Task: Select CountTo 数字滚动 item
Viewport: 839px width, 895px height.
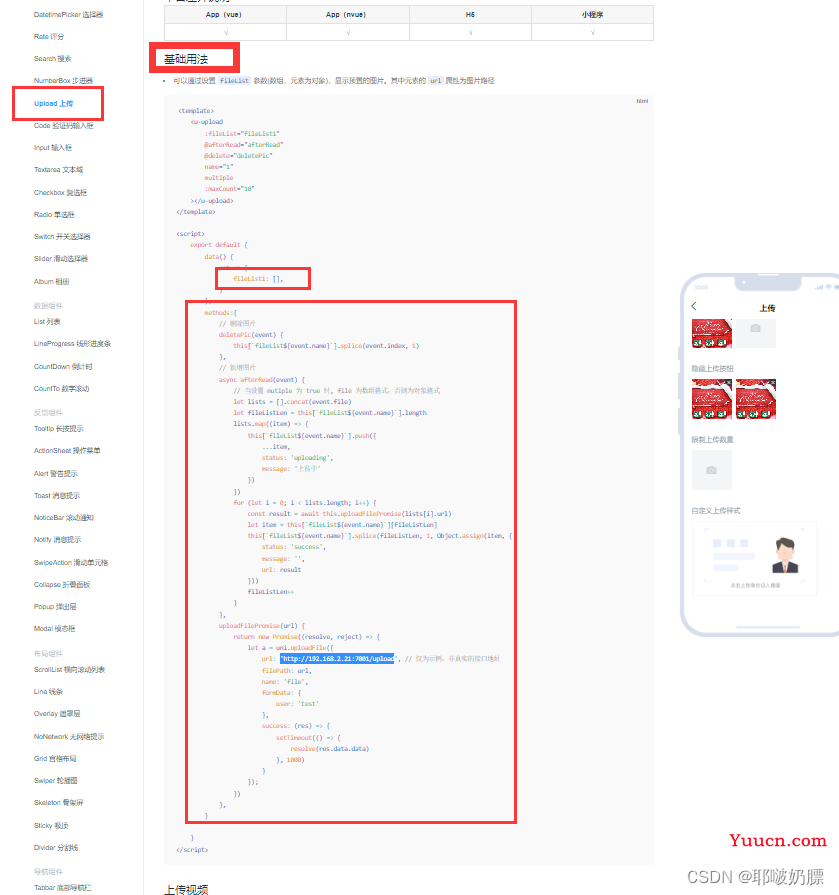Action: click(62, 389)
